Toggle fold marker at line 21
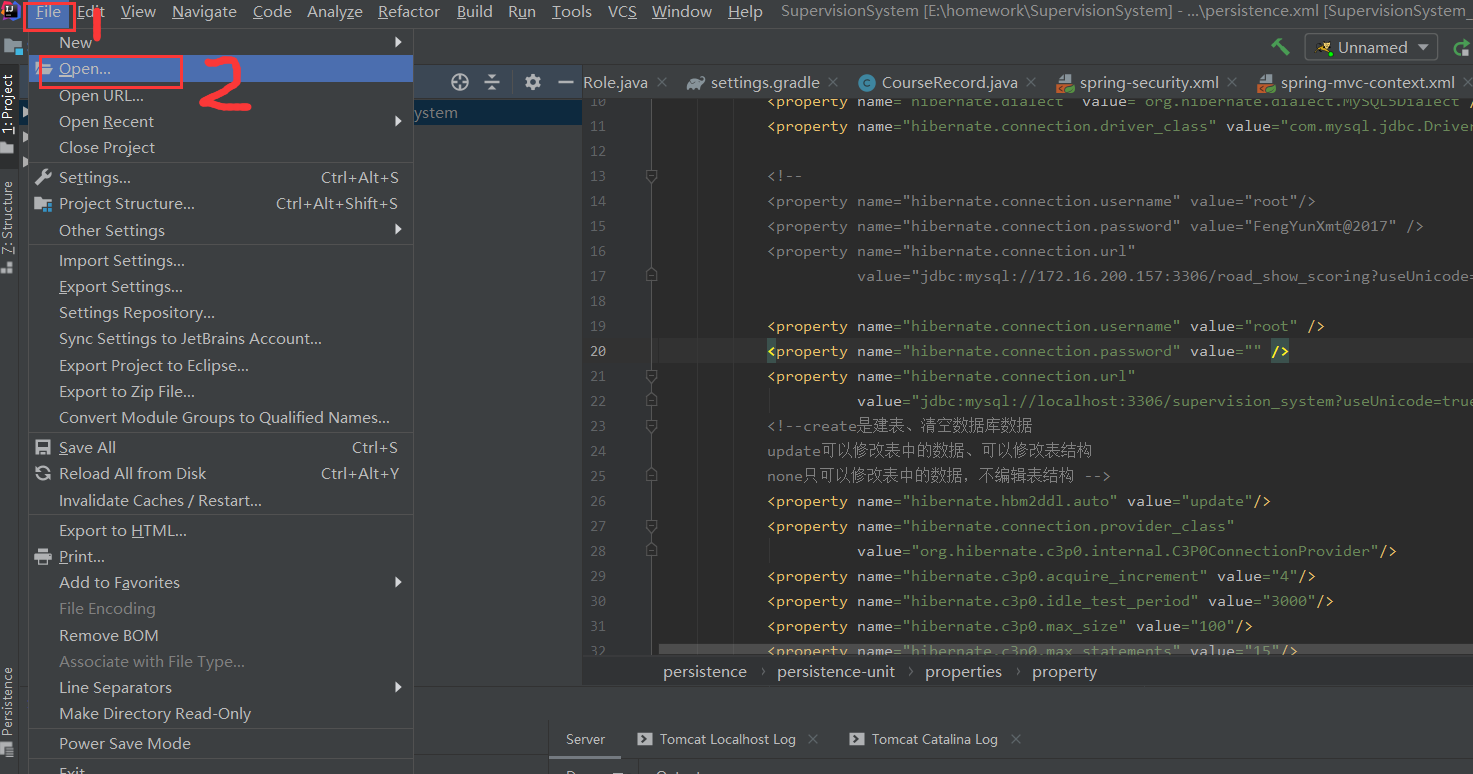1473x774 pixels. [x=651, y=376]
